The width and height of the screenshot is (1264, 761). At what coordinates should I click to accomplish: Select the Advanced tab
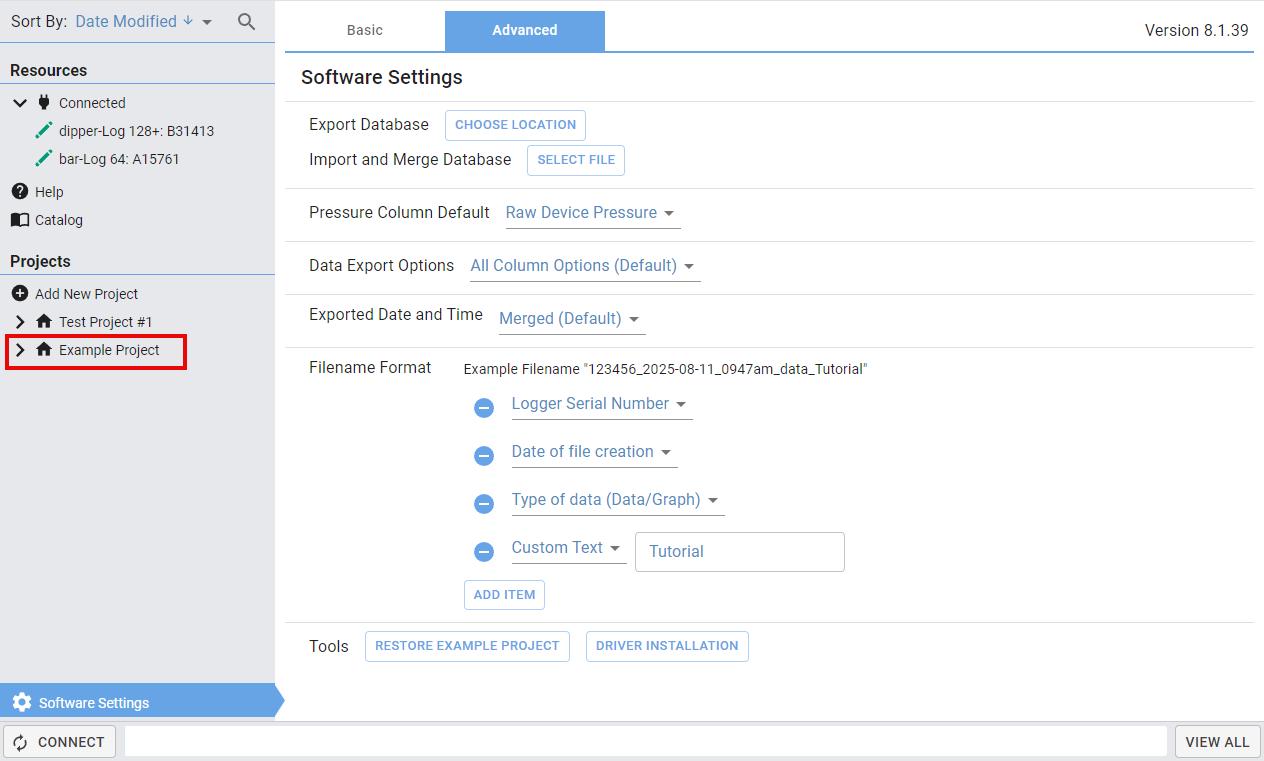[x=525, y=30]
